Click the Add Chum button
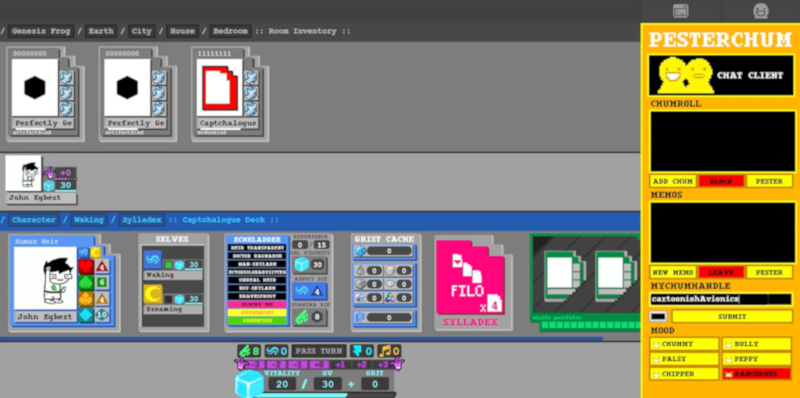 [673, 181]
